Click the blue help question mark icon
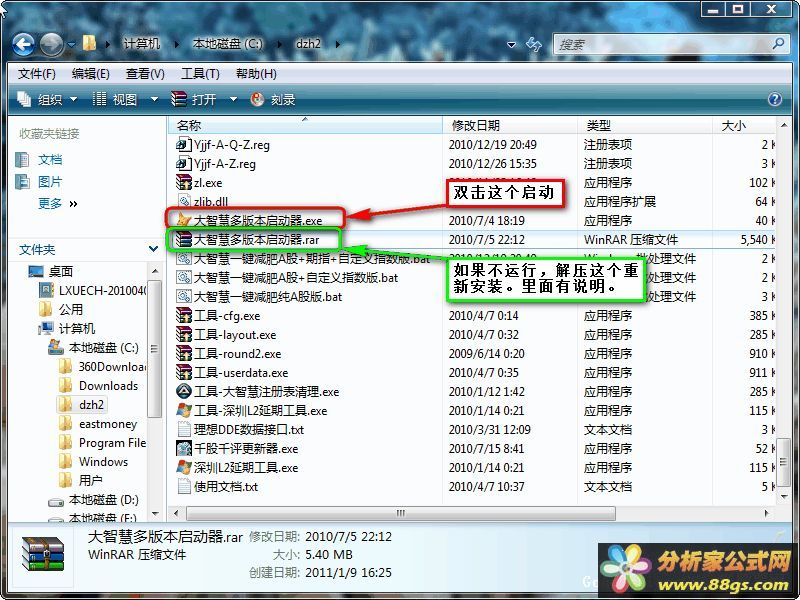The width and height of the screenshot is (800, 600). click(x=774, y=99)
